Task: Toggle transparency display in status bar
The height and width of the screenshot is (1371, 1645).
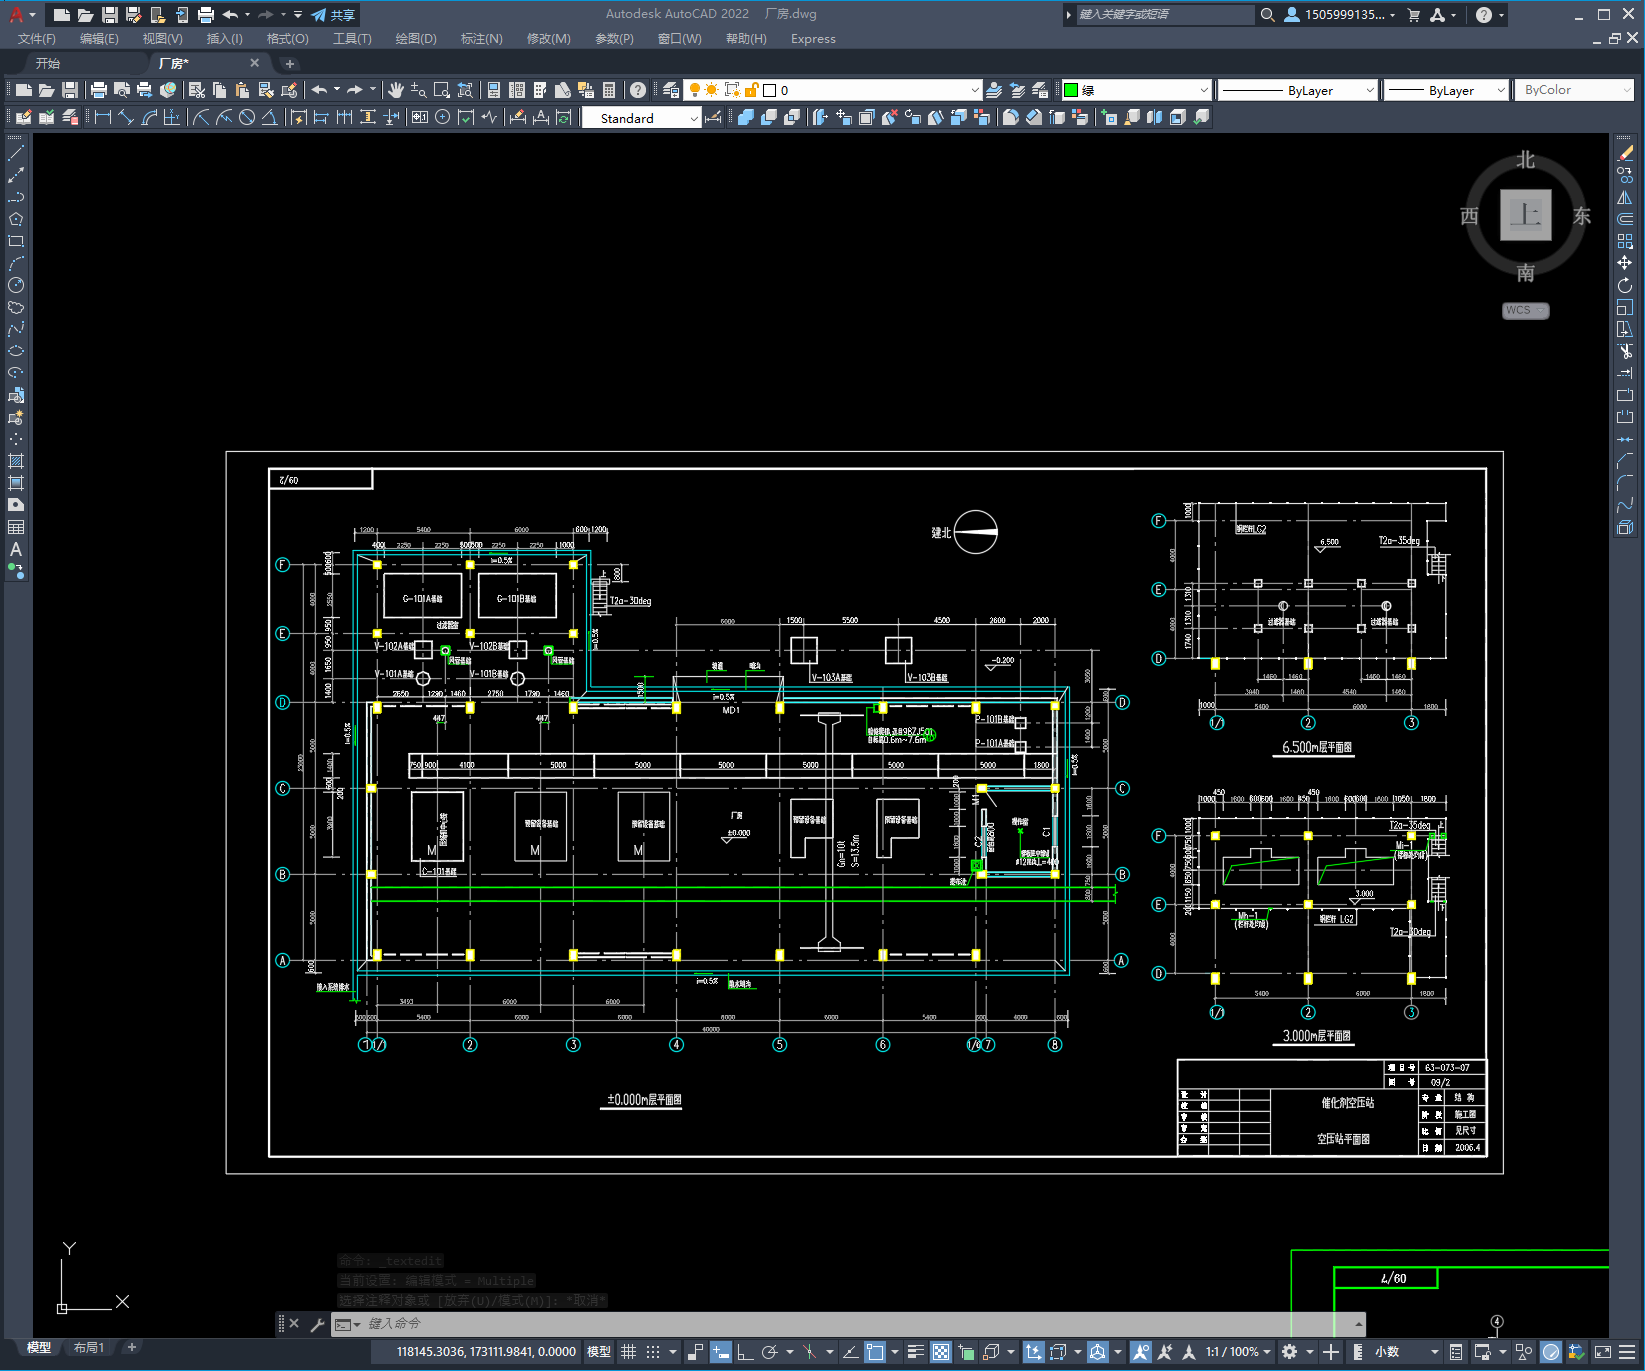Action: 941,1352
